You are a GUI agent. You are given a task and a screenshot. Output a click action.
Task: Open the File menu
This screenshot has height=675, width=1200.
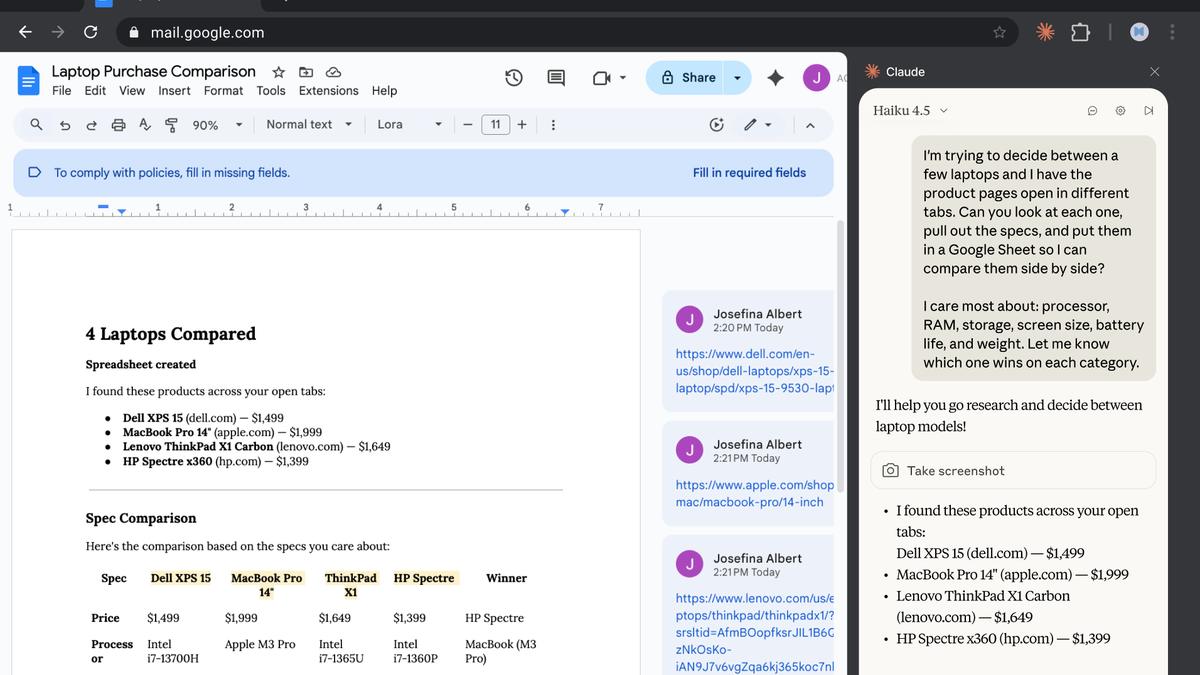[62, 90]
